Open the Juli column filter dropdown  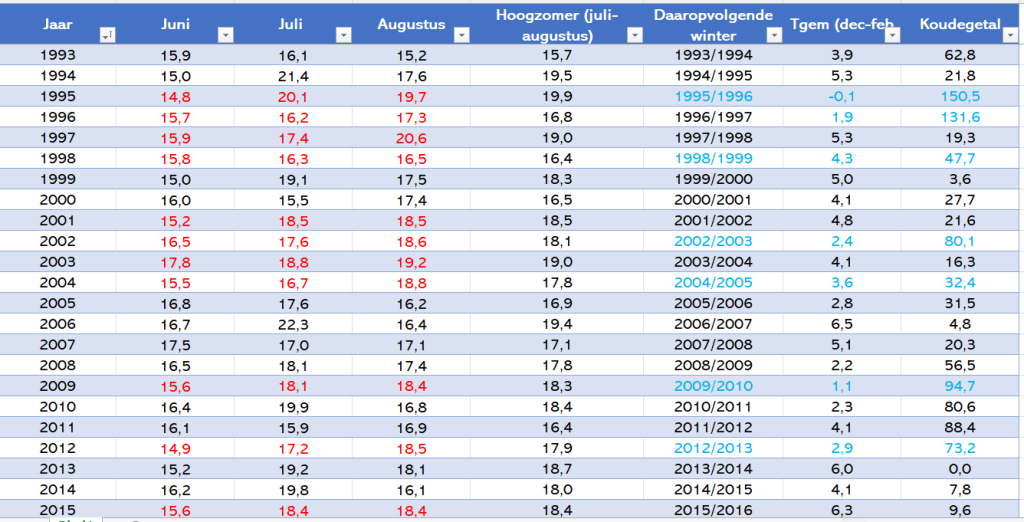[x=344, y=35]
